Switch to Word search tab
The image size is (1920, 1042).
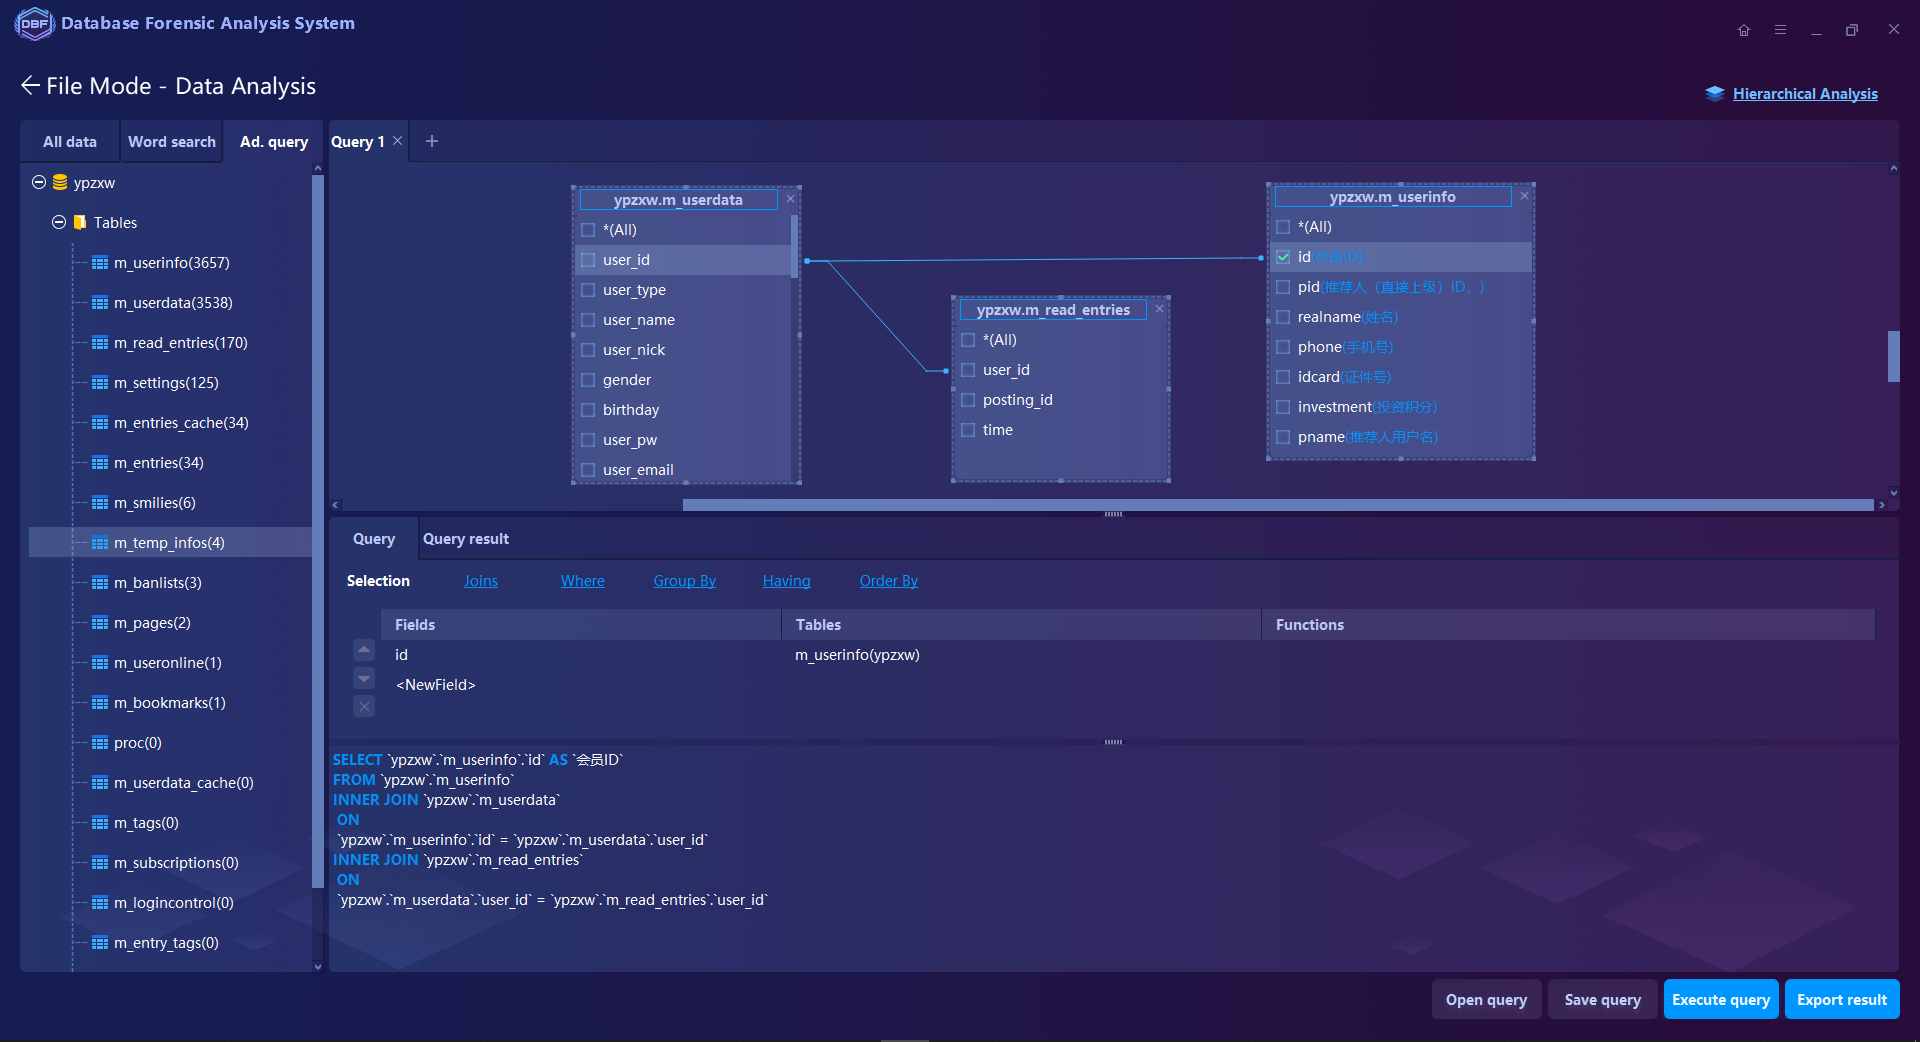171,142
